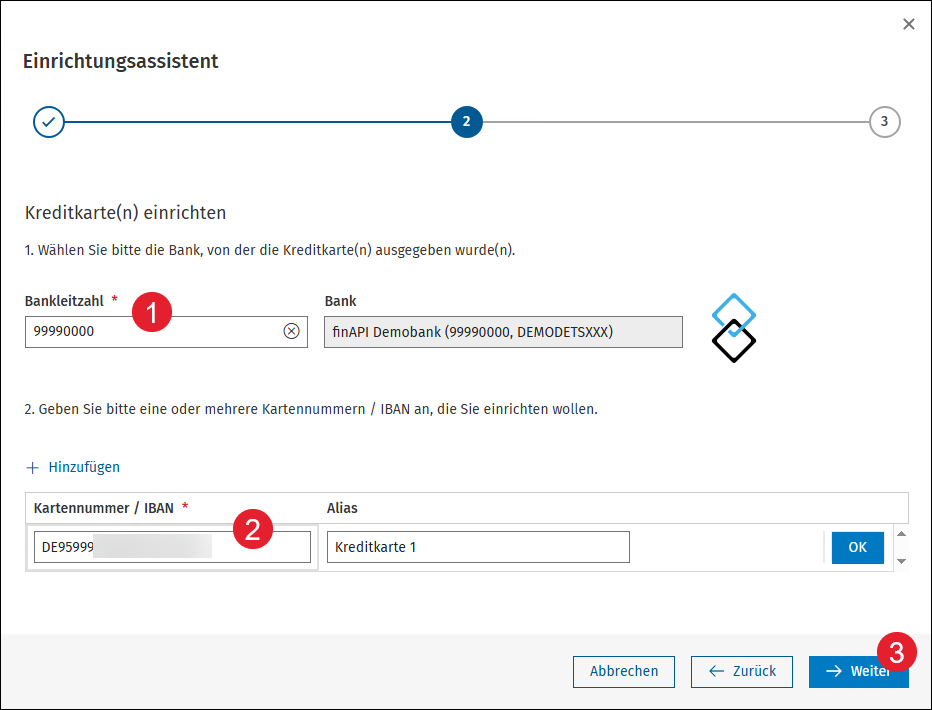Edit the Alias field showing Kreditkarte 1
This screenshot has width=932, height=710.
coord(478,547)
